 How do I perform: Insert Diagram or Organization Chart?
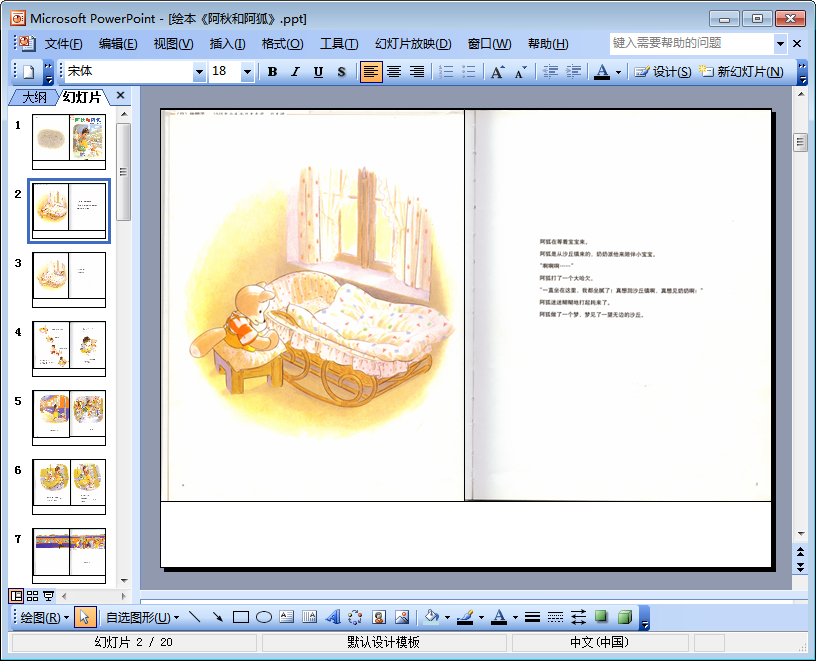(355, 618)
